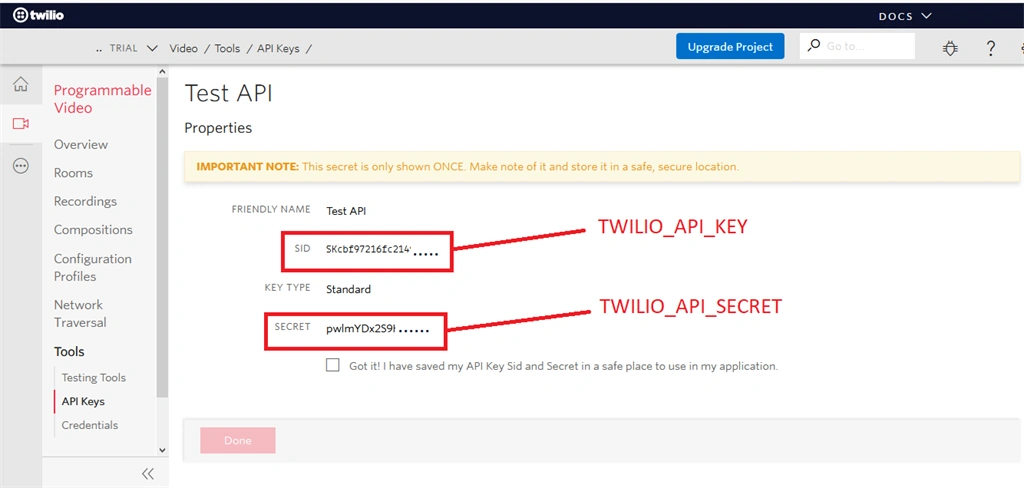Viewport: 1024px width, 488px height.
Task: Expand the DOCS dropdown menu
Action: coord(905,16)
